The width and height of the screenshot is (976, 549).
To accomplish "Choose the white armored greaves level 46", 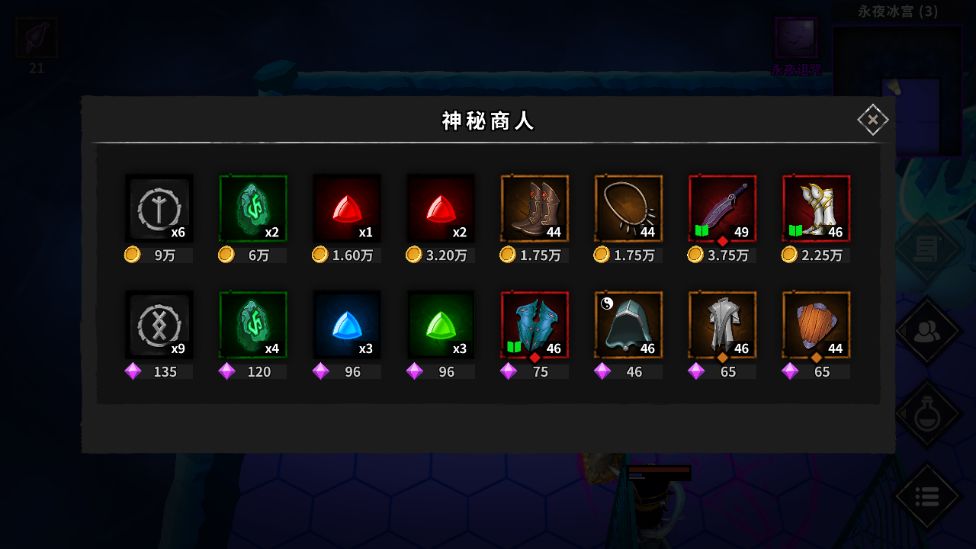I will (x=817, y=208).
